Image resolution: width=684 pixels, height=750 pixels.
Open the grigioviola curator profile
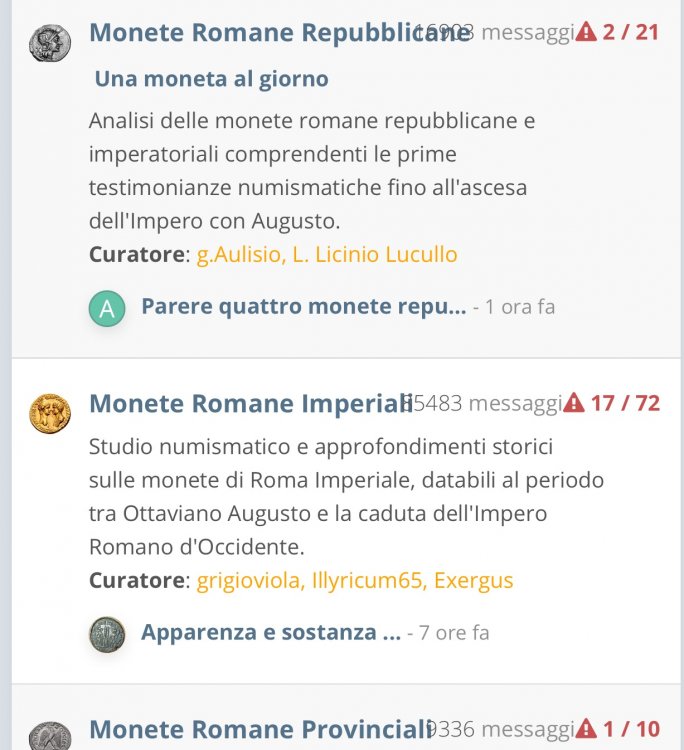click(x=248, y=581)
